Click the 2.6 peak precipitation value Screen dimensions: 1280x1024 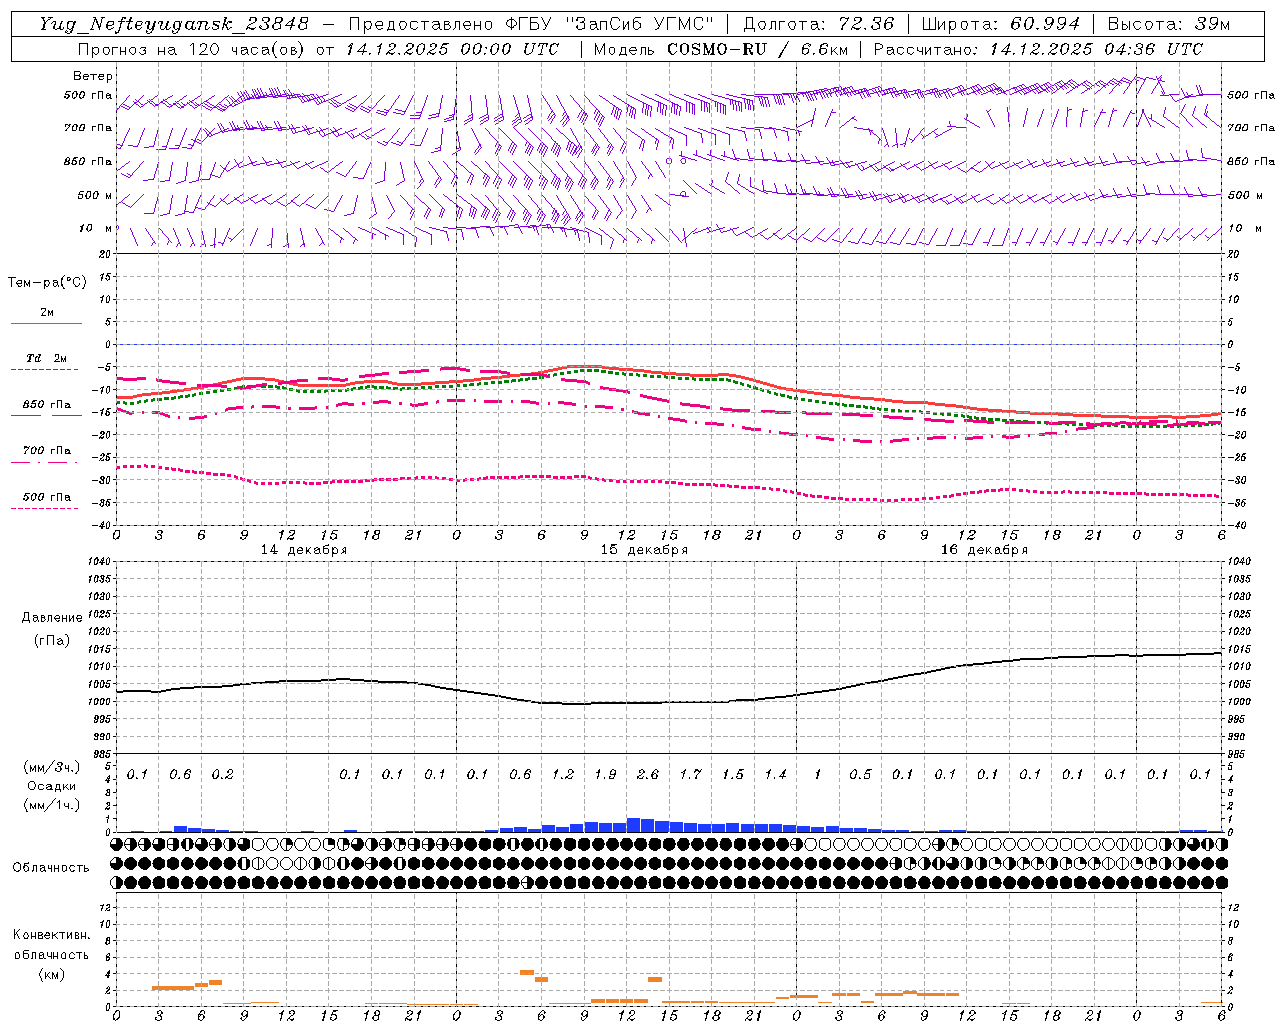(648, 774)
